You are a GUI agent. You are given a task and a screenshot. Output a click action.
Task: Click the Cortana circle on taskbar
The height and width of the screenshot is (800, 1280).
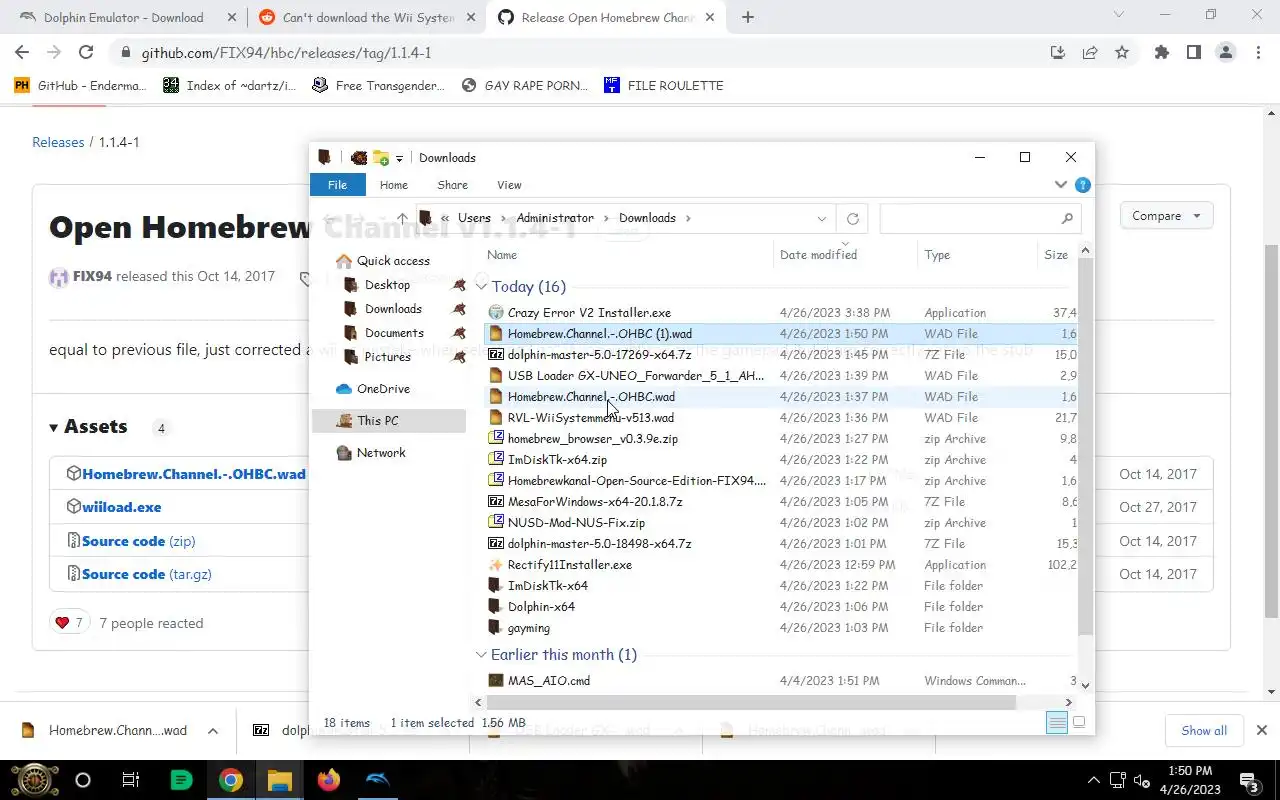[x=82, y=780]
